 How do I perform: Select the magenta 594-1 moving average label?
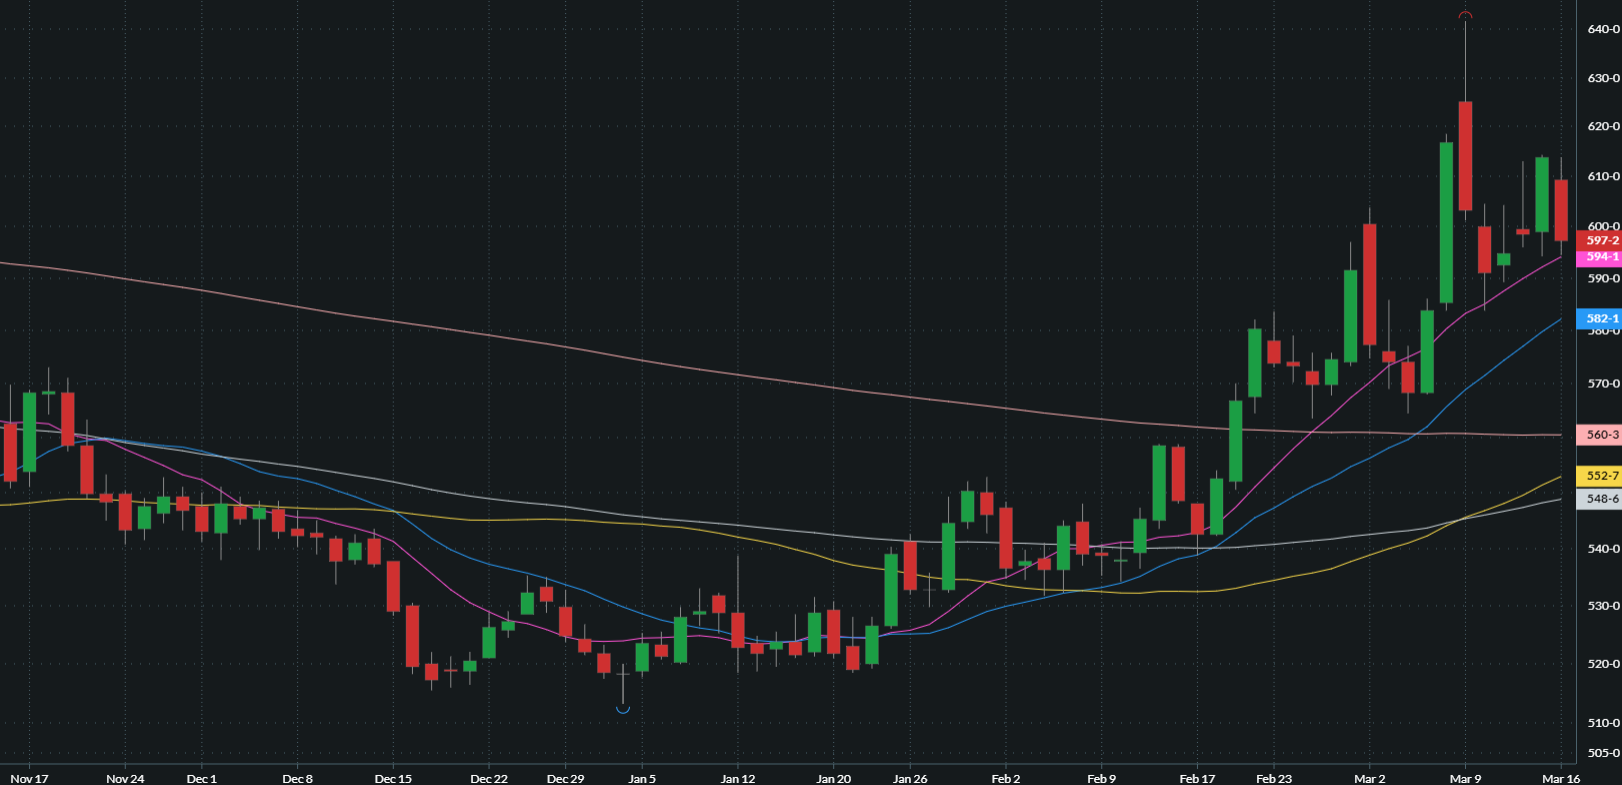pyautogui.click(x=1599, y=257)
